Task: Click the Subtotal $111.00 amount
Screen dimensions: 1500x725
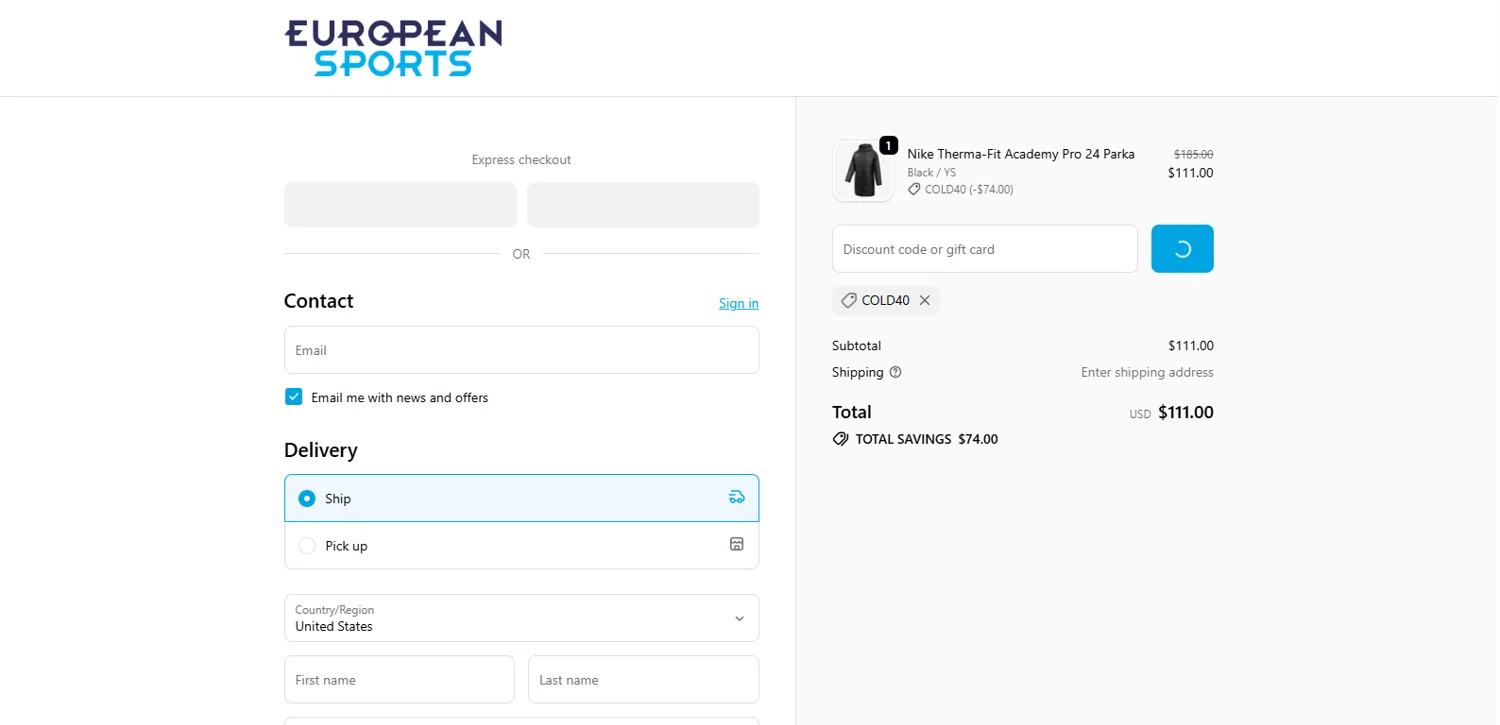Action: click(1191, 346)
